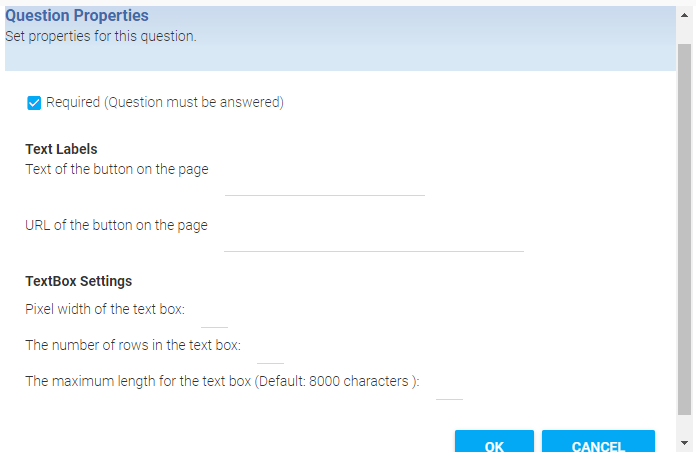This screenshot has width=696, height=459.
Task: Uncheck the Required checkbox
Action: 34,103
